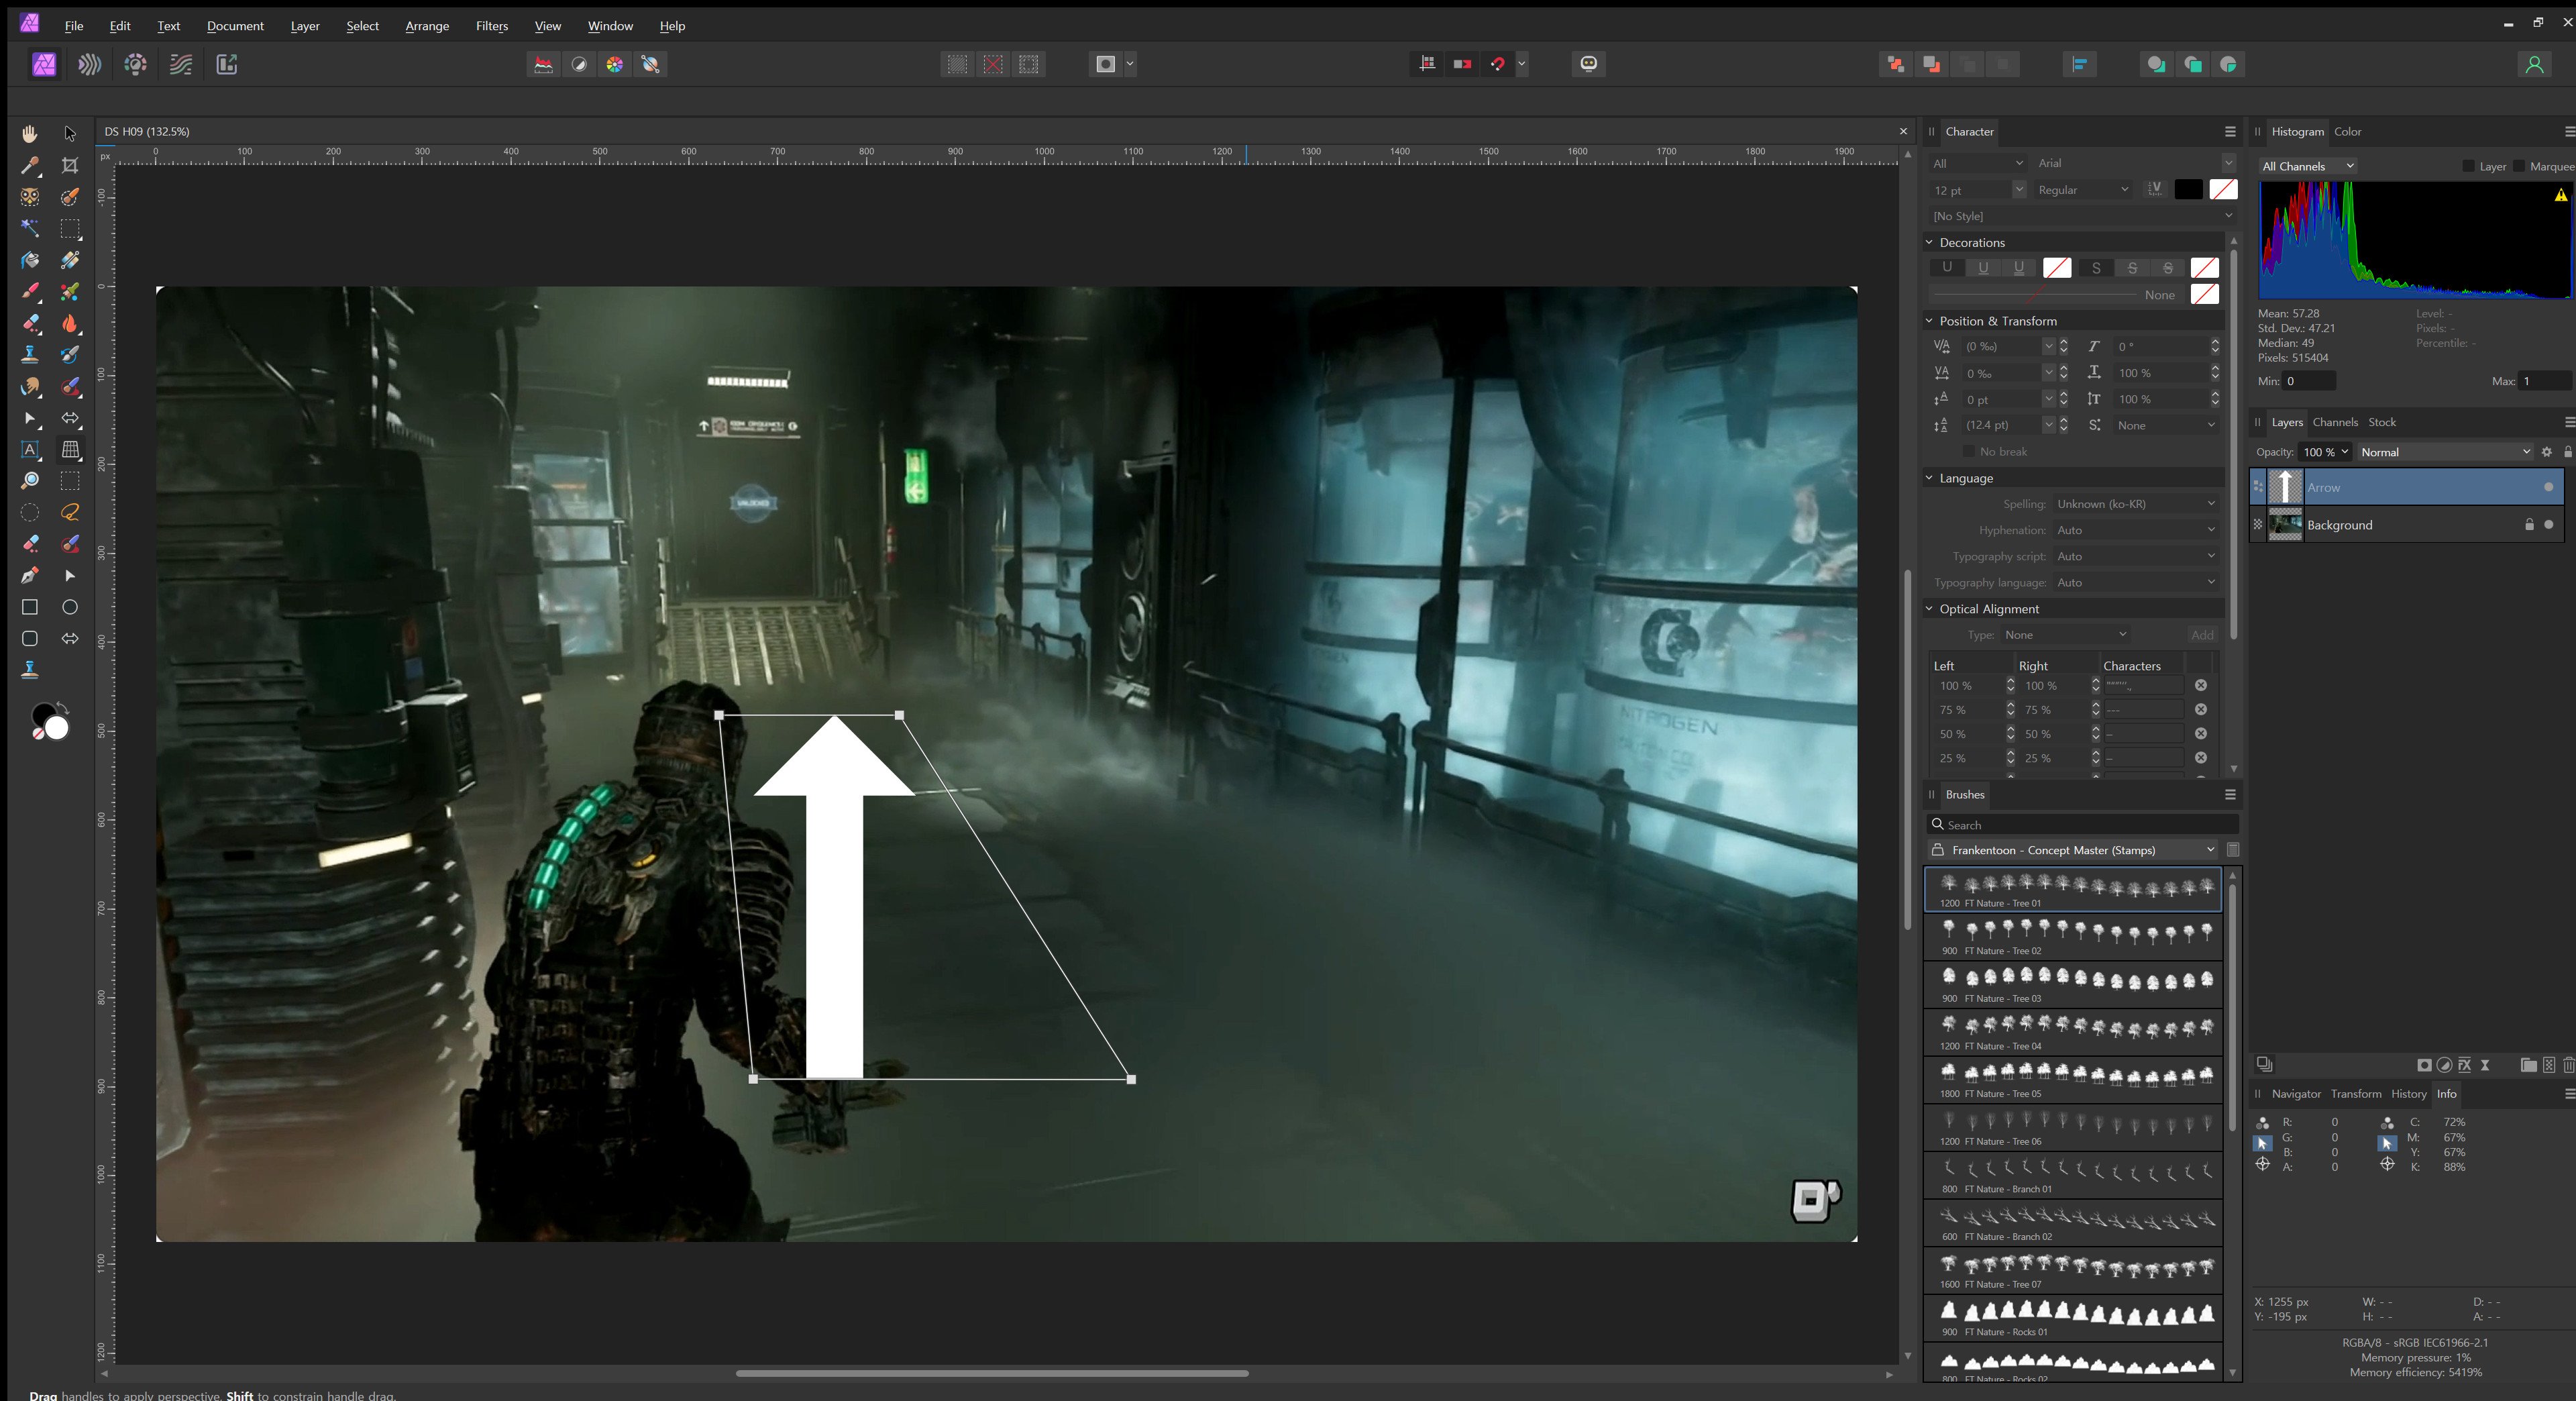
Task: Select the Rounded Rectangle tool
Action: point(30,638)
